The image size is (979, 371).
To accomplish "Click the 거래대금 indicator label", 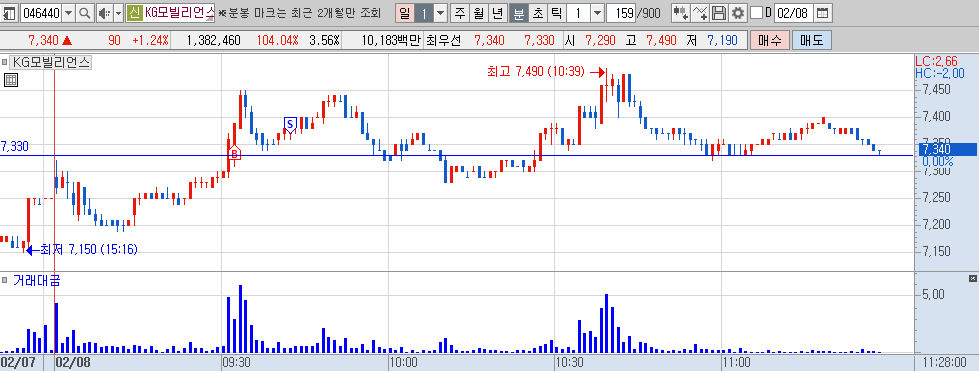I will (x=37, y=280).
